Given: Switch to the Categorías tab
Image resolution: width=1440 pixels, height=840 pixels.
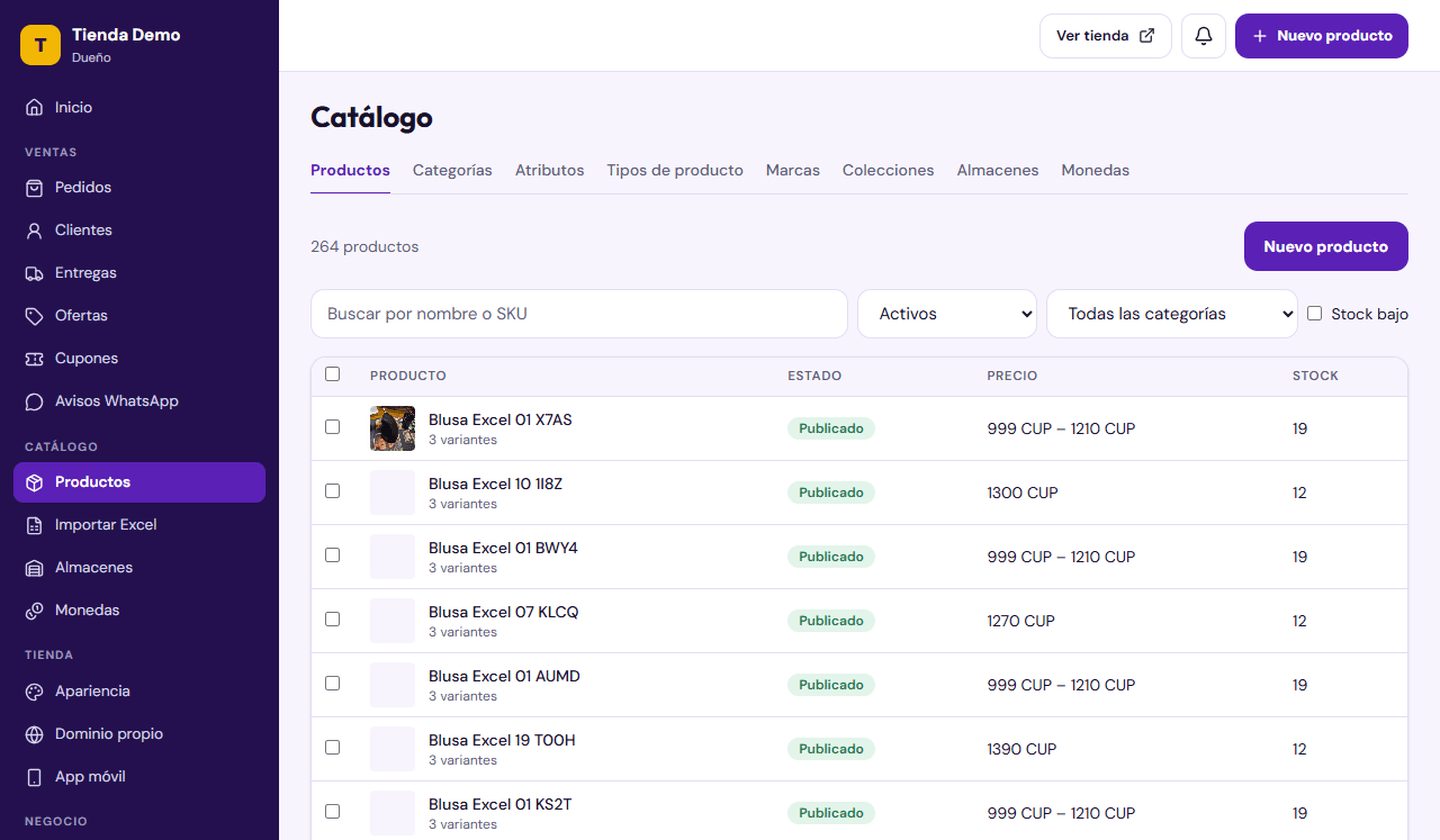Looking at the screenshot, I should point(452,170).
